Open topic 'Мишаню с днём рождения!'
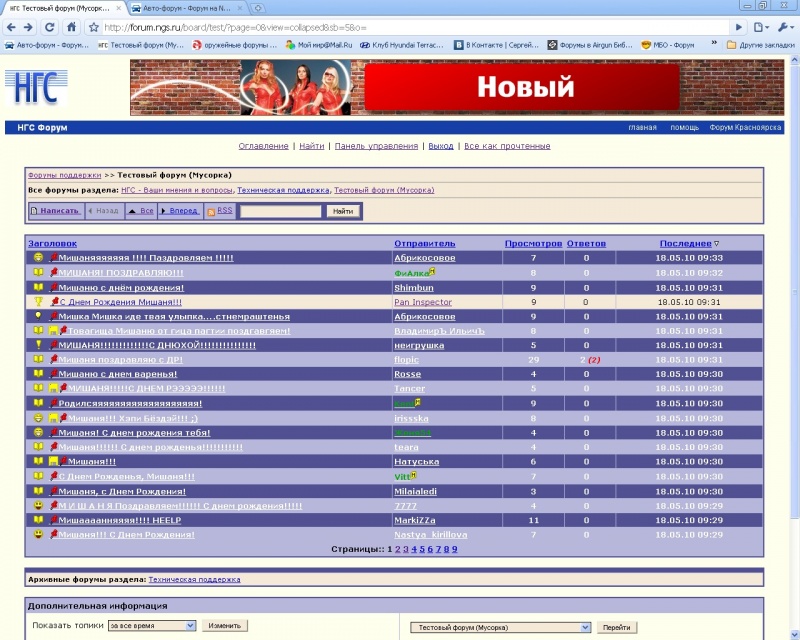The height and width of the screenshot is (640, 800). coord(121,288)
